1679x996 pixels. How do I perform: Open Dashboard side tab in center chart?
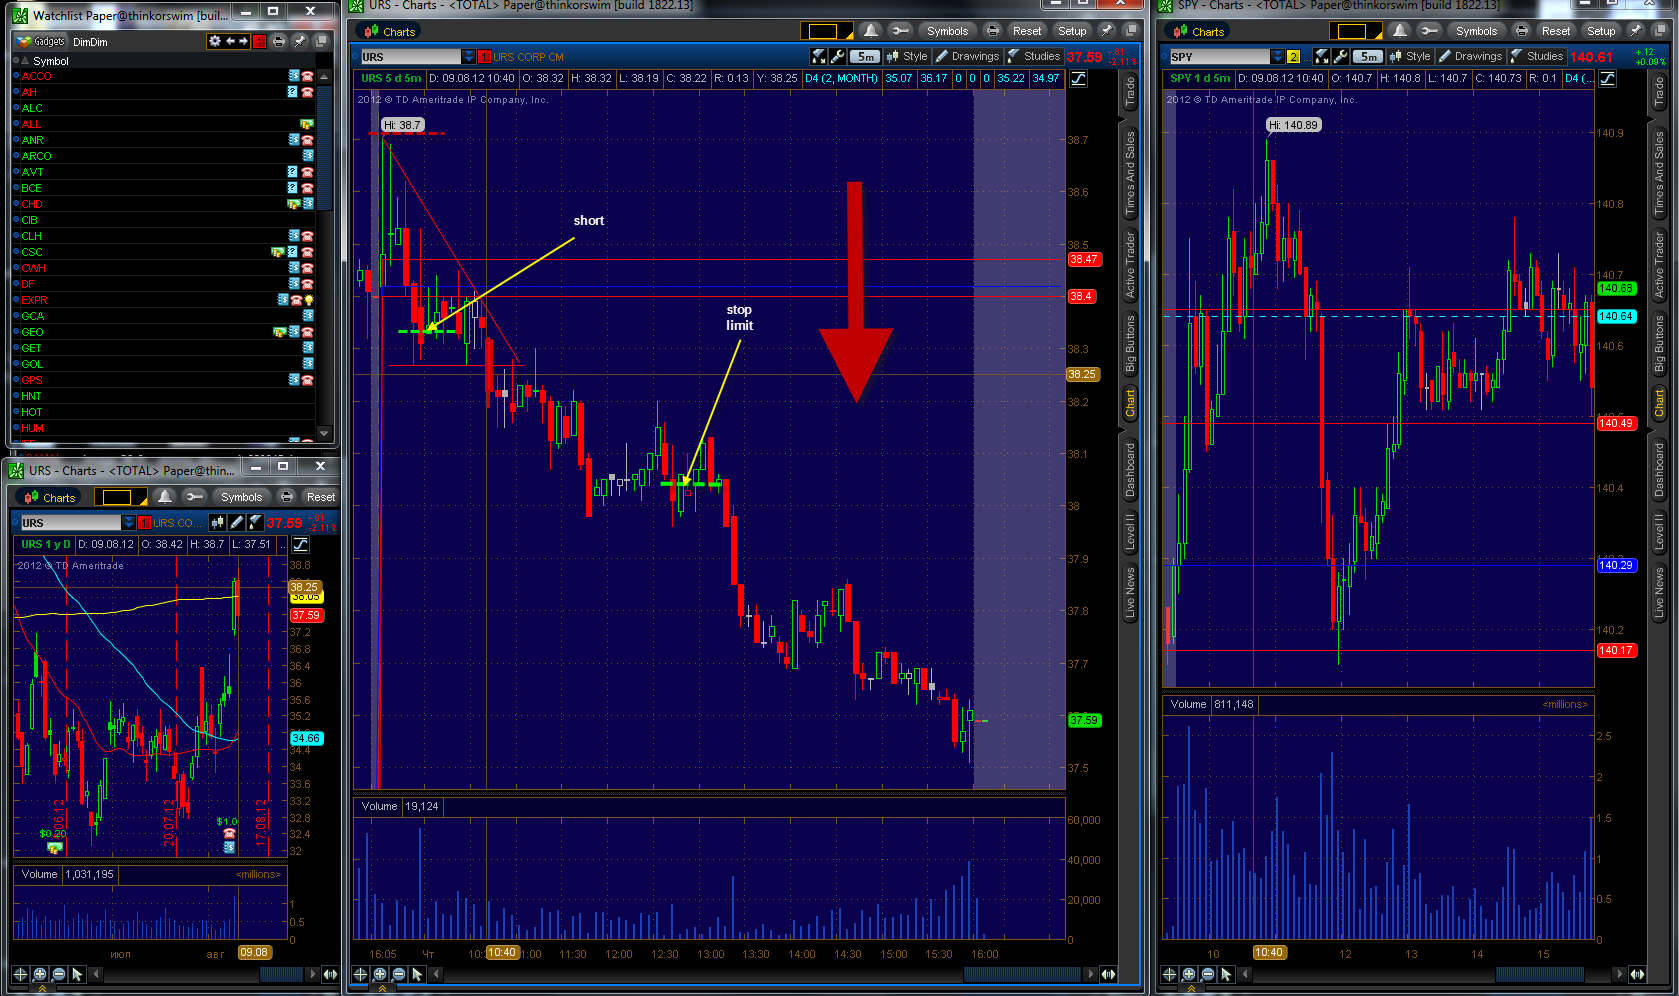click(x=1130, y=468)
